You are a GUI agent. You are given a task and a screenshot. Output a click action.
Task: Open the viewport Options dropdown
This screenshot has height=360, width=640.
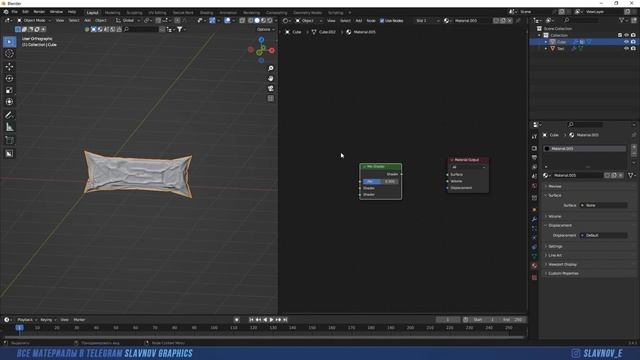266,29
